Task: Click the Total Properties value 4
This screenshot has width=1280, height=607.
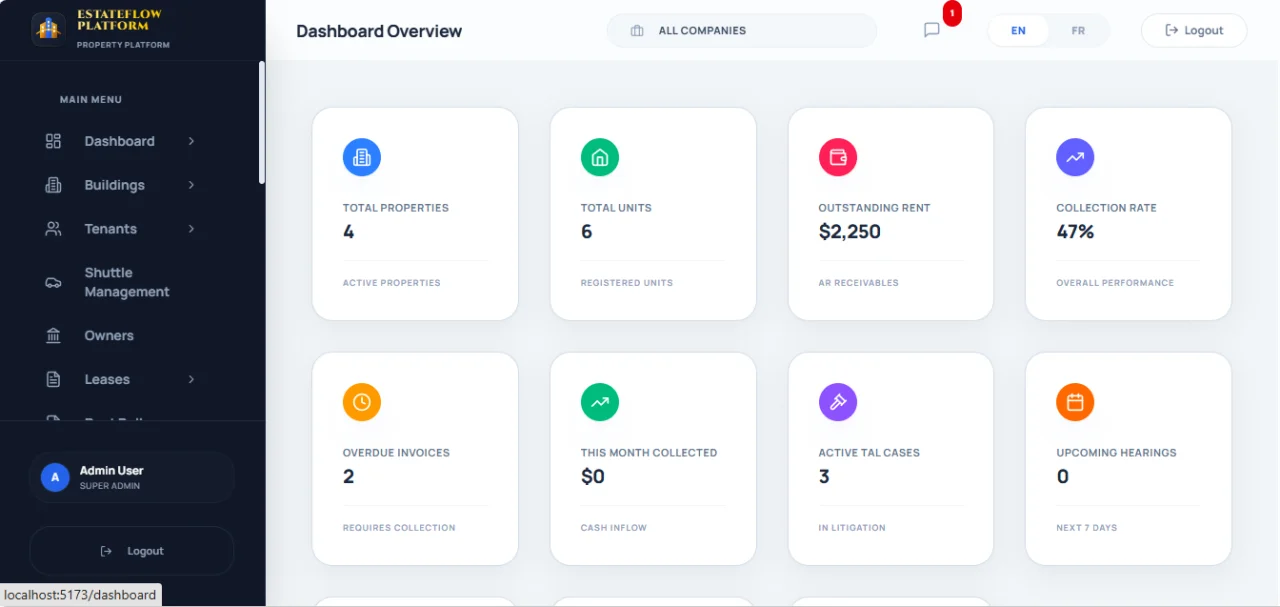Action: [x=348, y=232]
